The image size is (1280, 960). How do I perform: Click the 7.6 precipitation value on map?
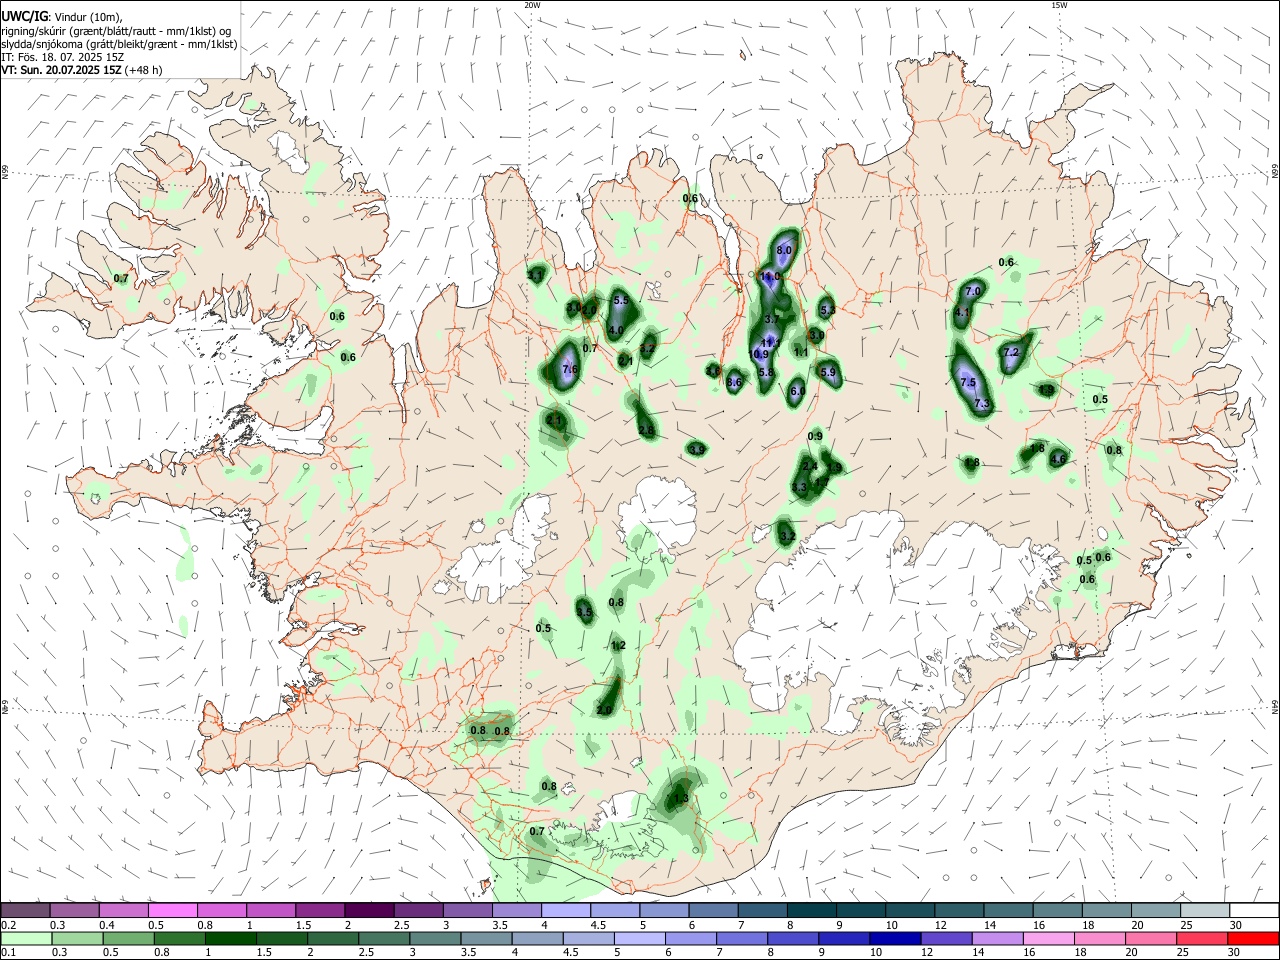(x=570, y=369)
